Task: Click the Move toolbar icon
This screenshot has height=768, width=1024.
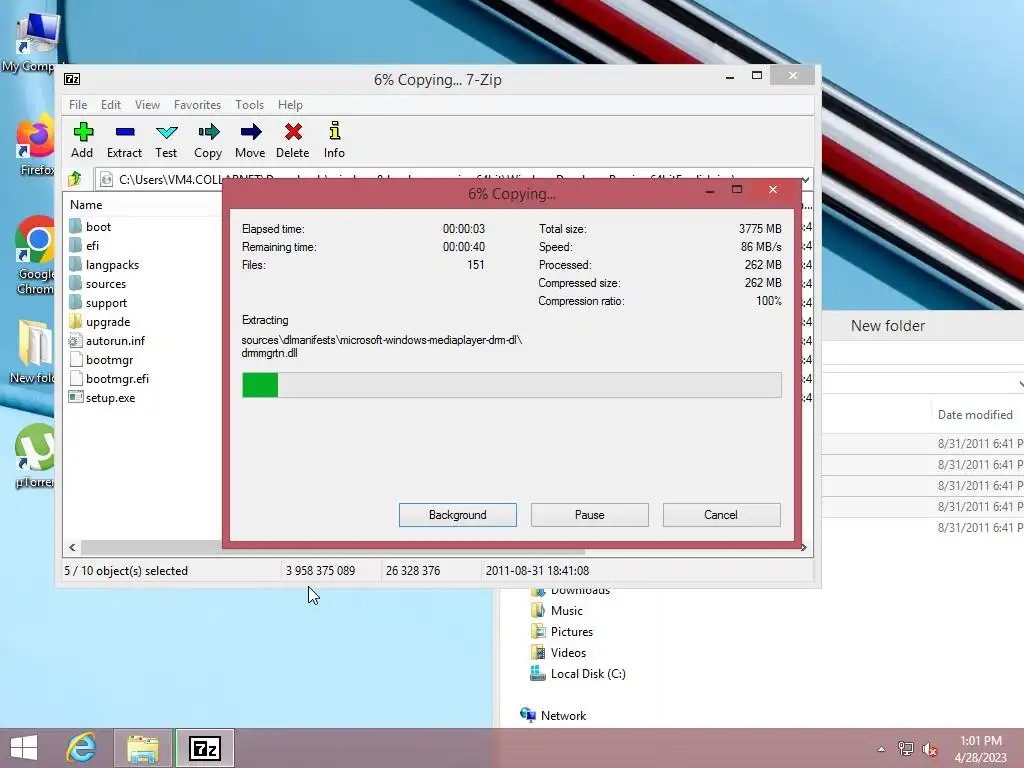Action: 250,133
